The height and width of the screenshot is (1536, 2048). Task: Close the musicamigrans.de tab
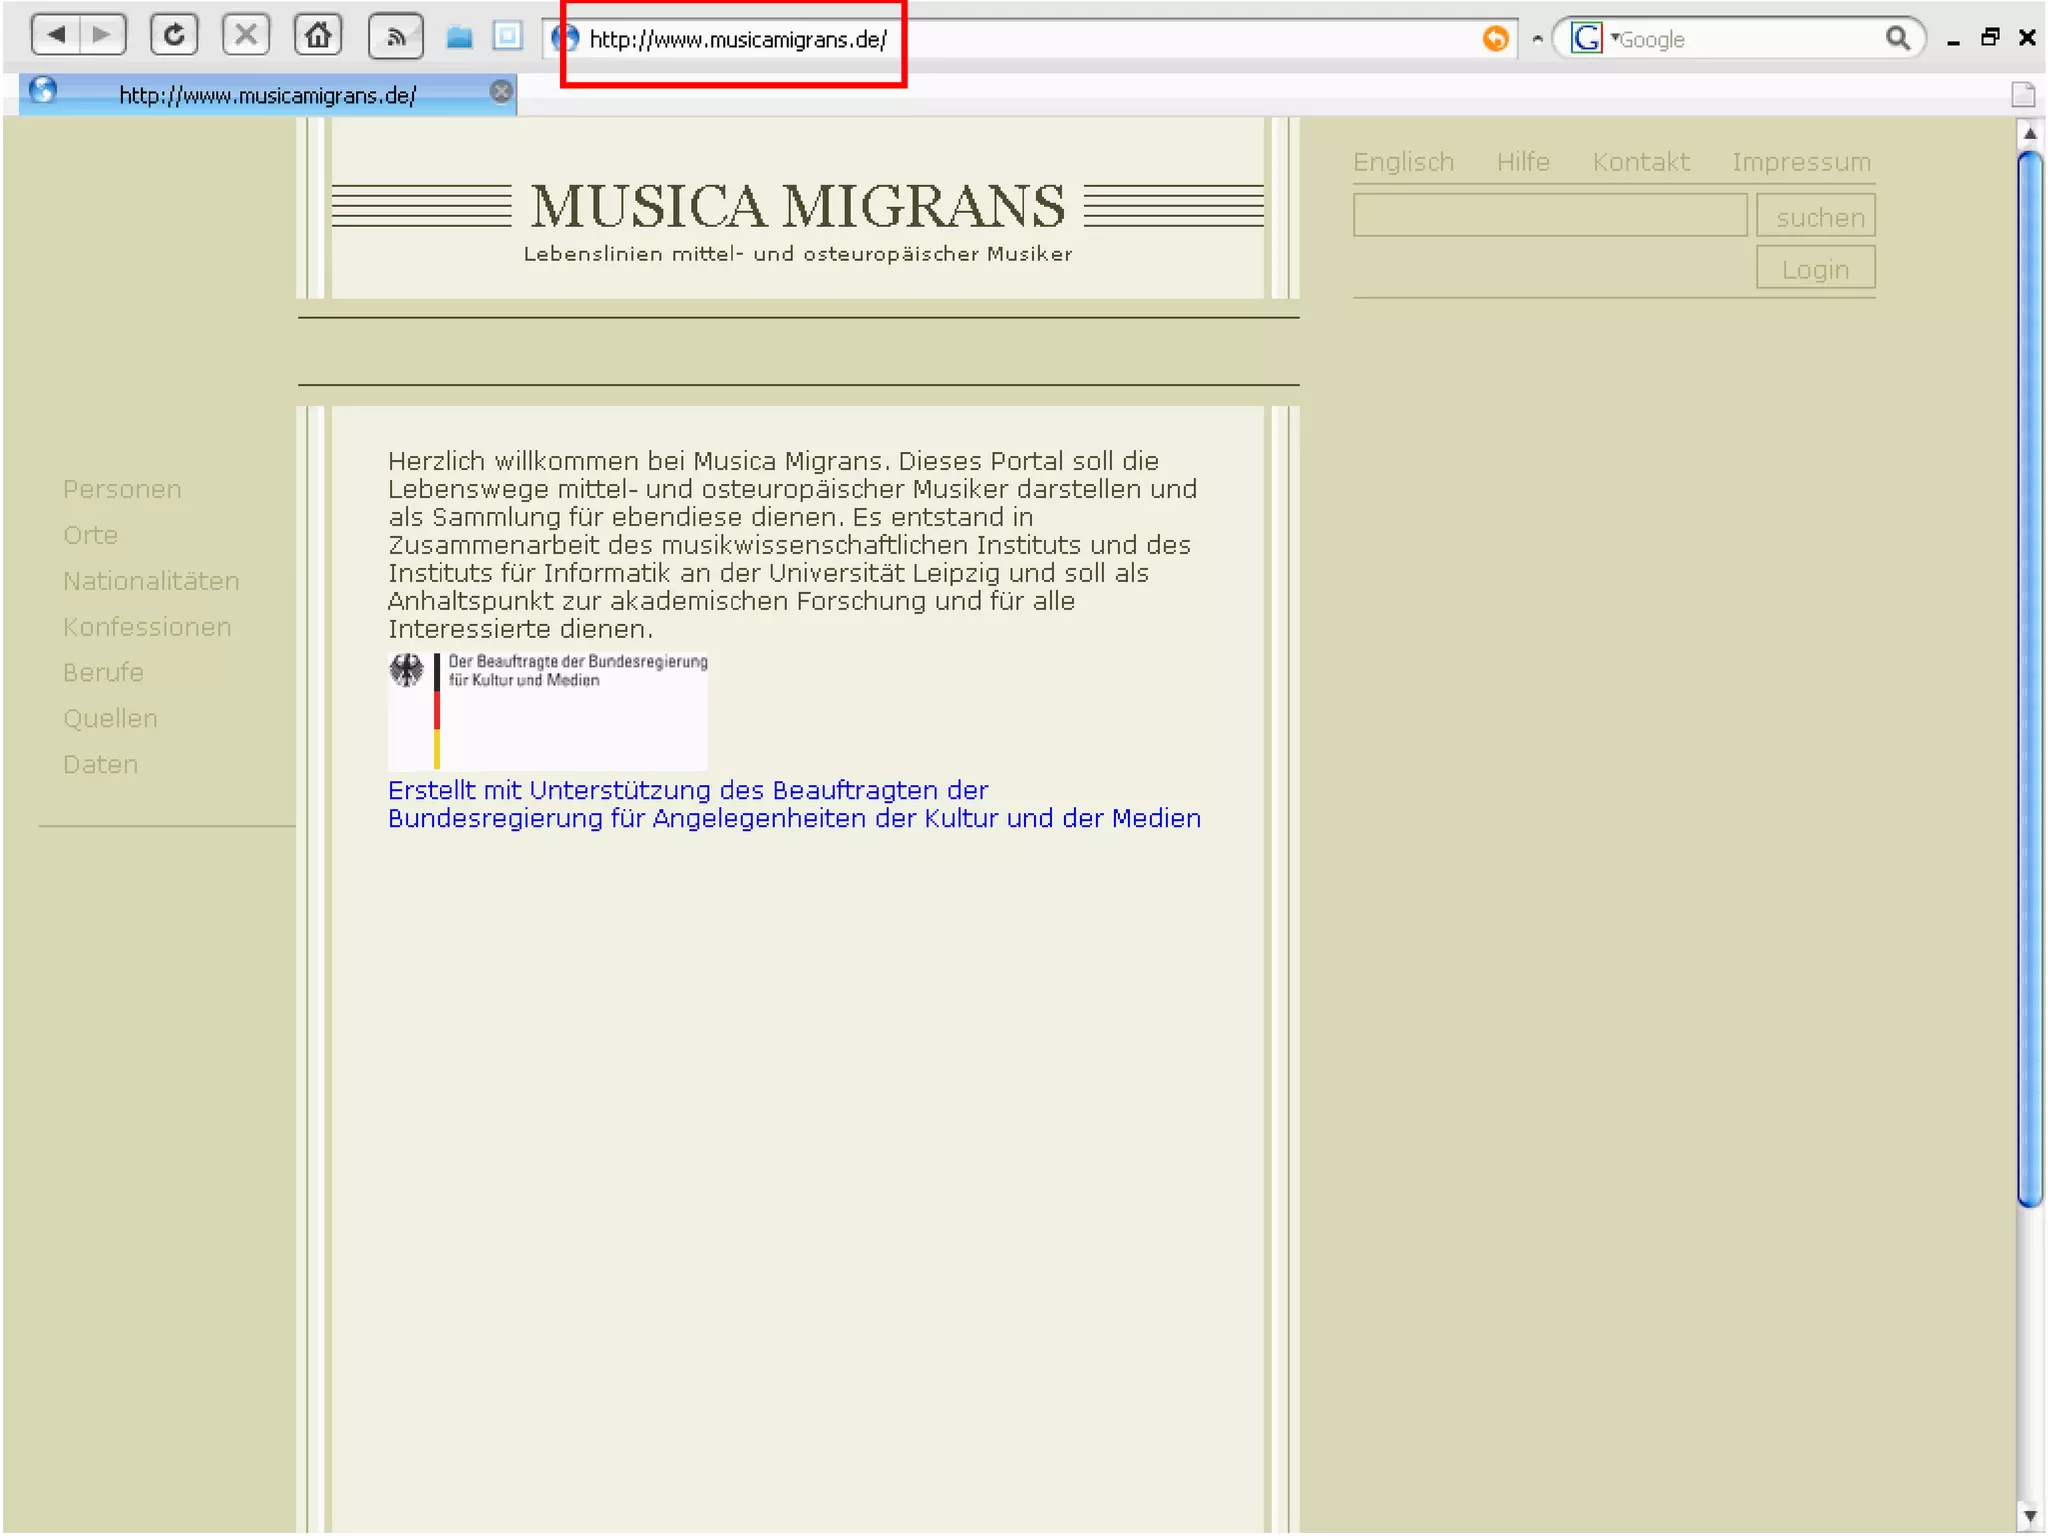pos(501,93)
